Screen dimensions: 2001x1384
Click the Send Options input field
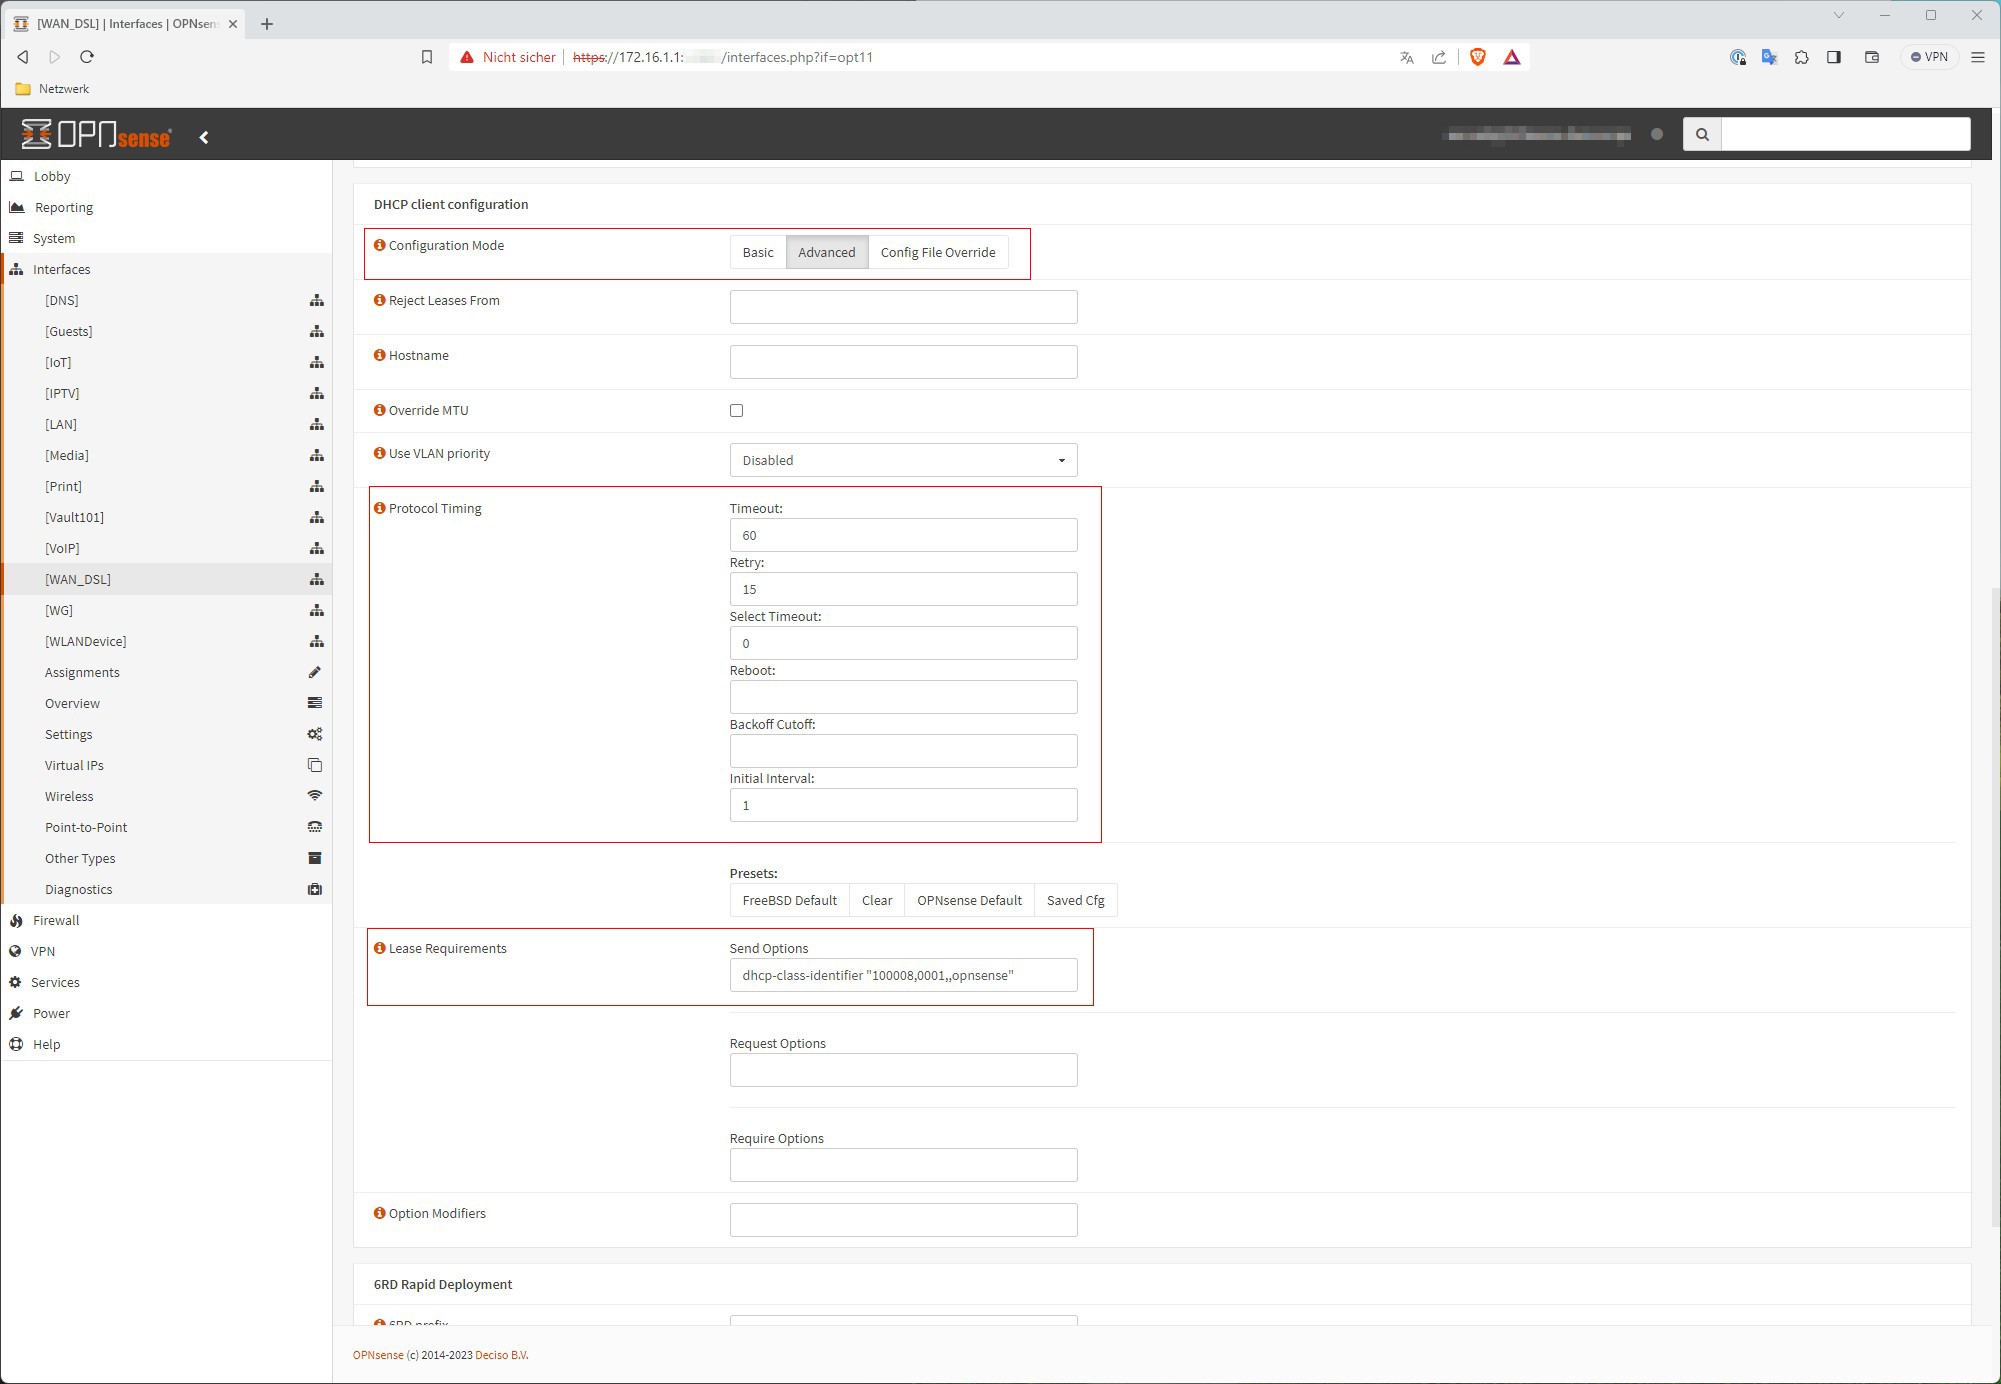click(x=902, y=975)
